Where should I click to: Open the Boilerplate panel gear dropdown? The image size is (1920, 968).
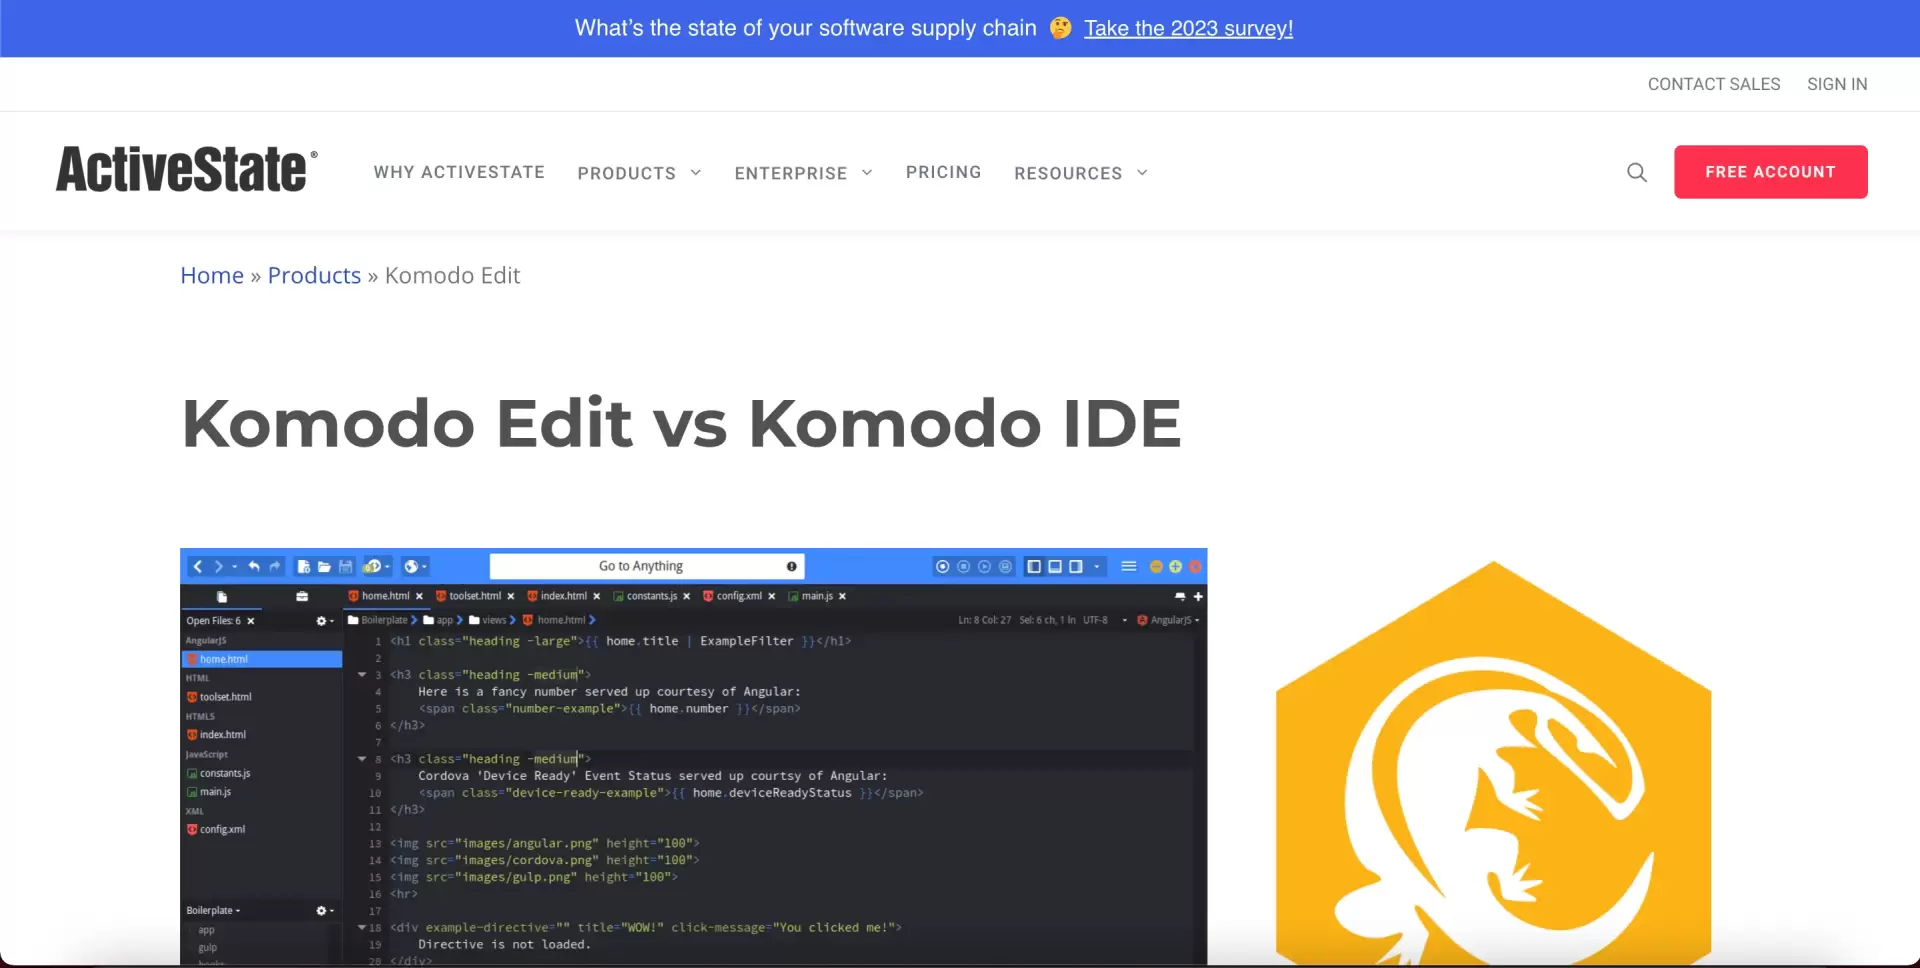pos(324,911)
